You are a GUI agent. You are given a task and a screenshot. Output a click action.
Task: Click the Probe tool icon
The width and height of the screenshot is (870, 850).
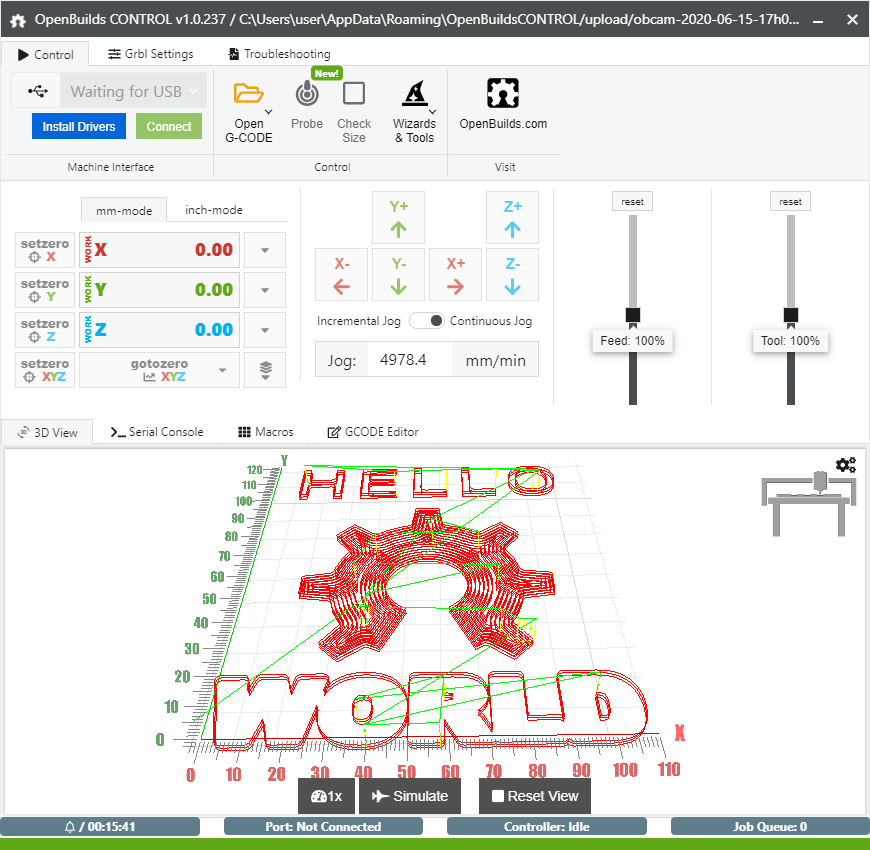click(307, 94)
